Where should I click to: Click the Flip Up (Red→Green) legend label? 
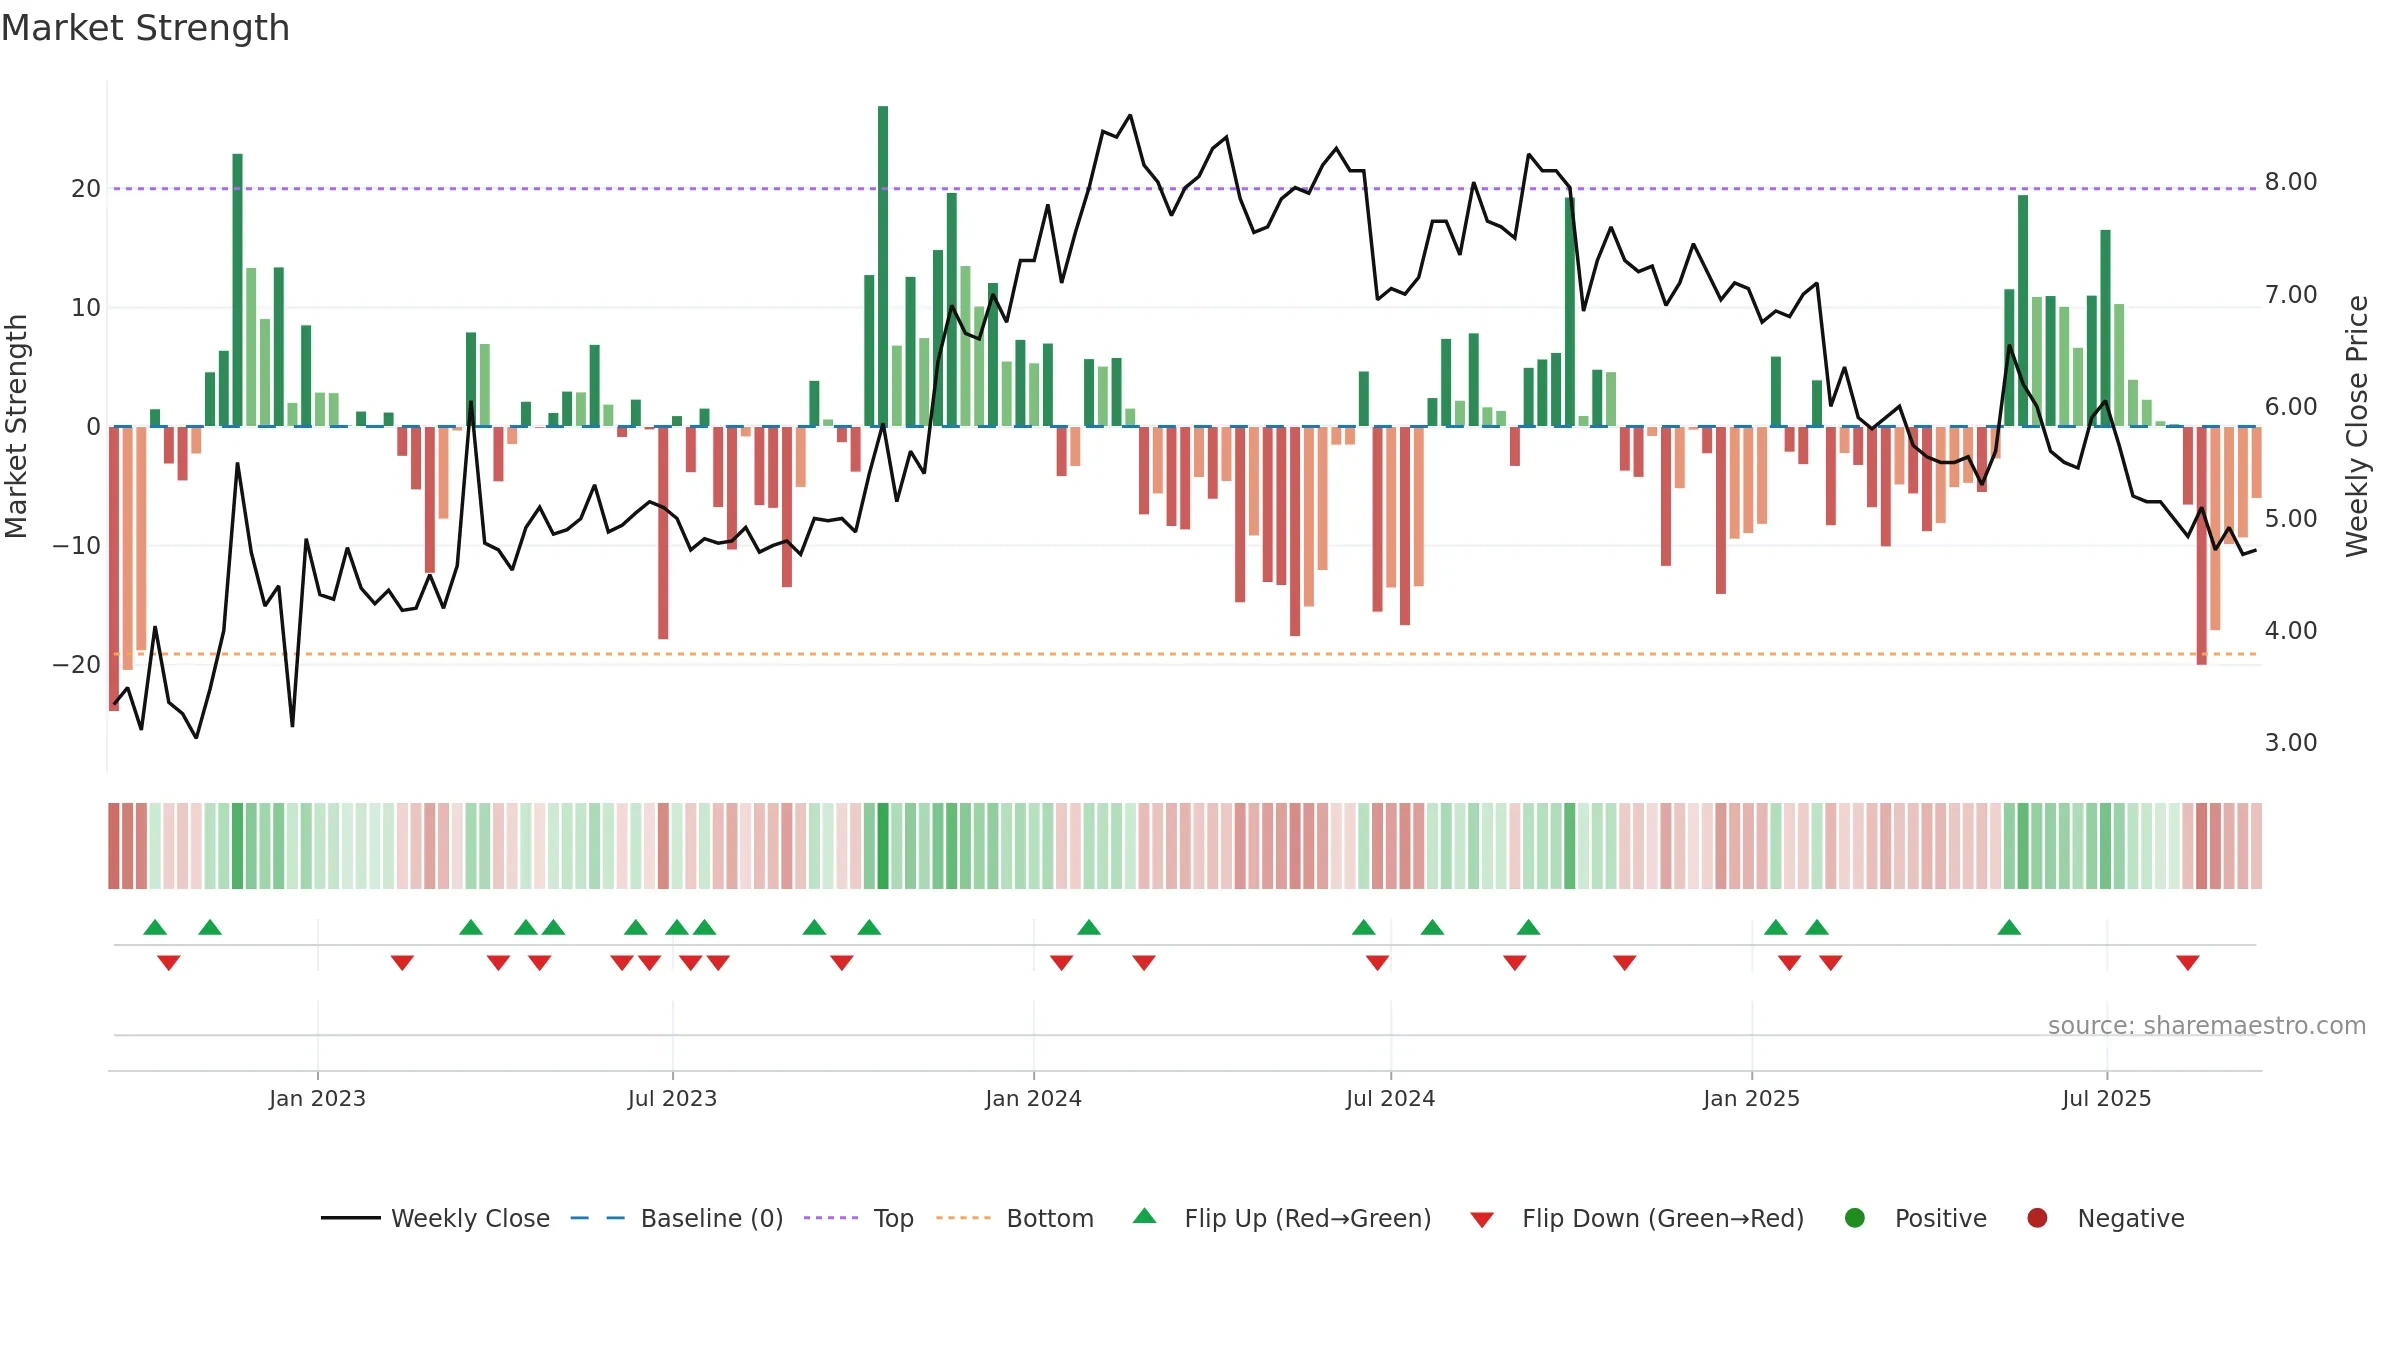click(x=1308, y=1218)
